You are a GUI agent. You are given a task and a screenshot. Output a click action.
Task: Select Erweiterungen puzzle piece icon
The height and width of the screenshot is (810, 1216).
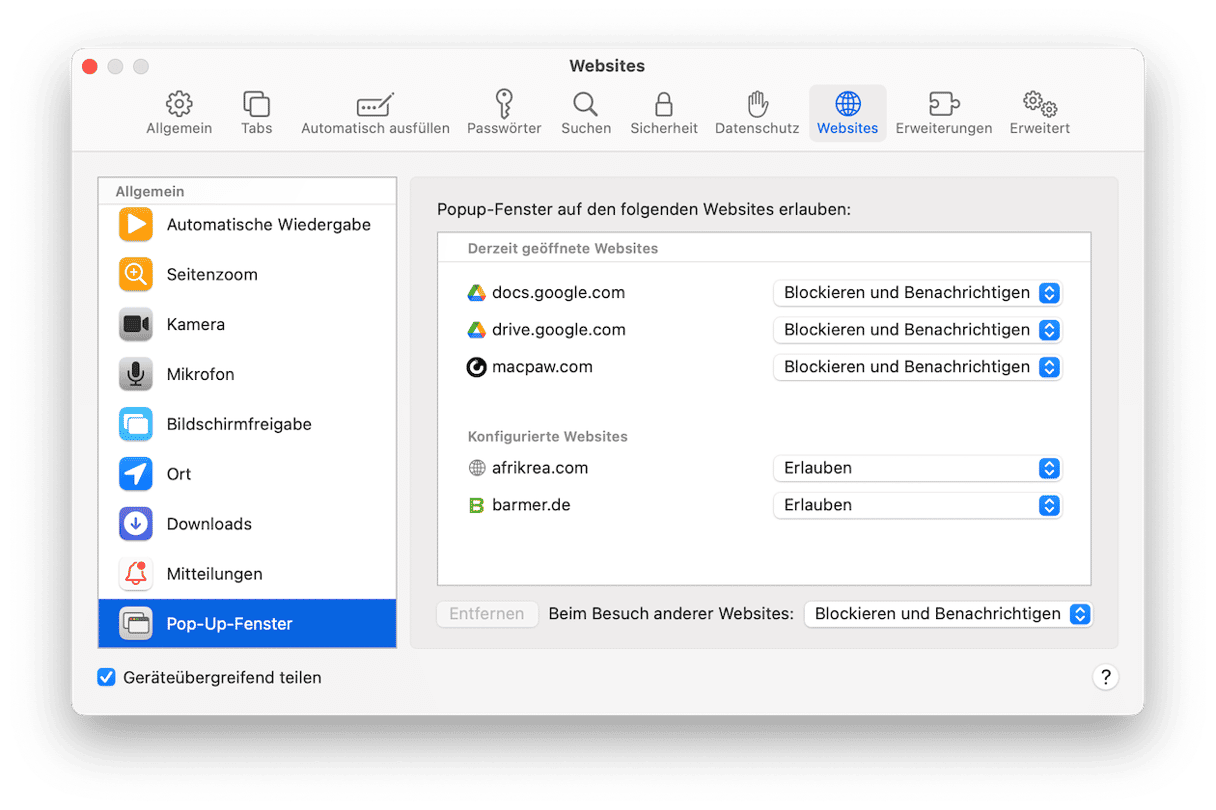[943, 104]
